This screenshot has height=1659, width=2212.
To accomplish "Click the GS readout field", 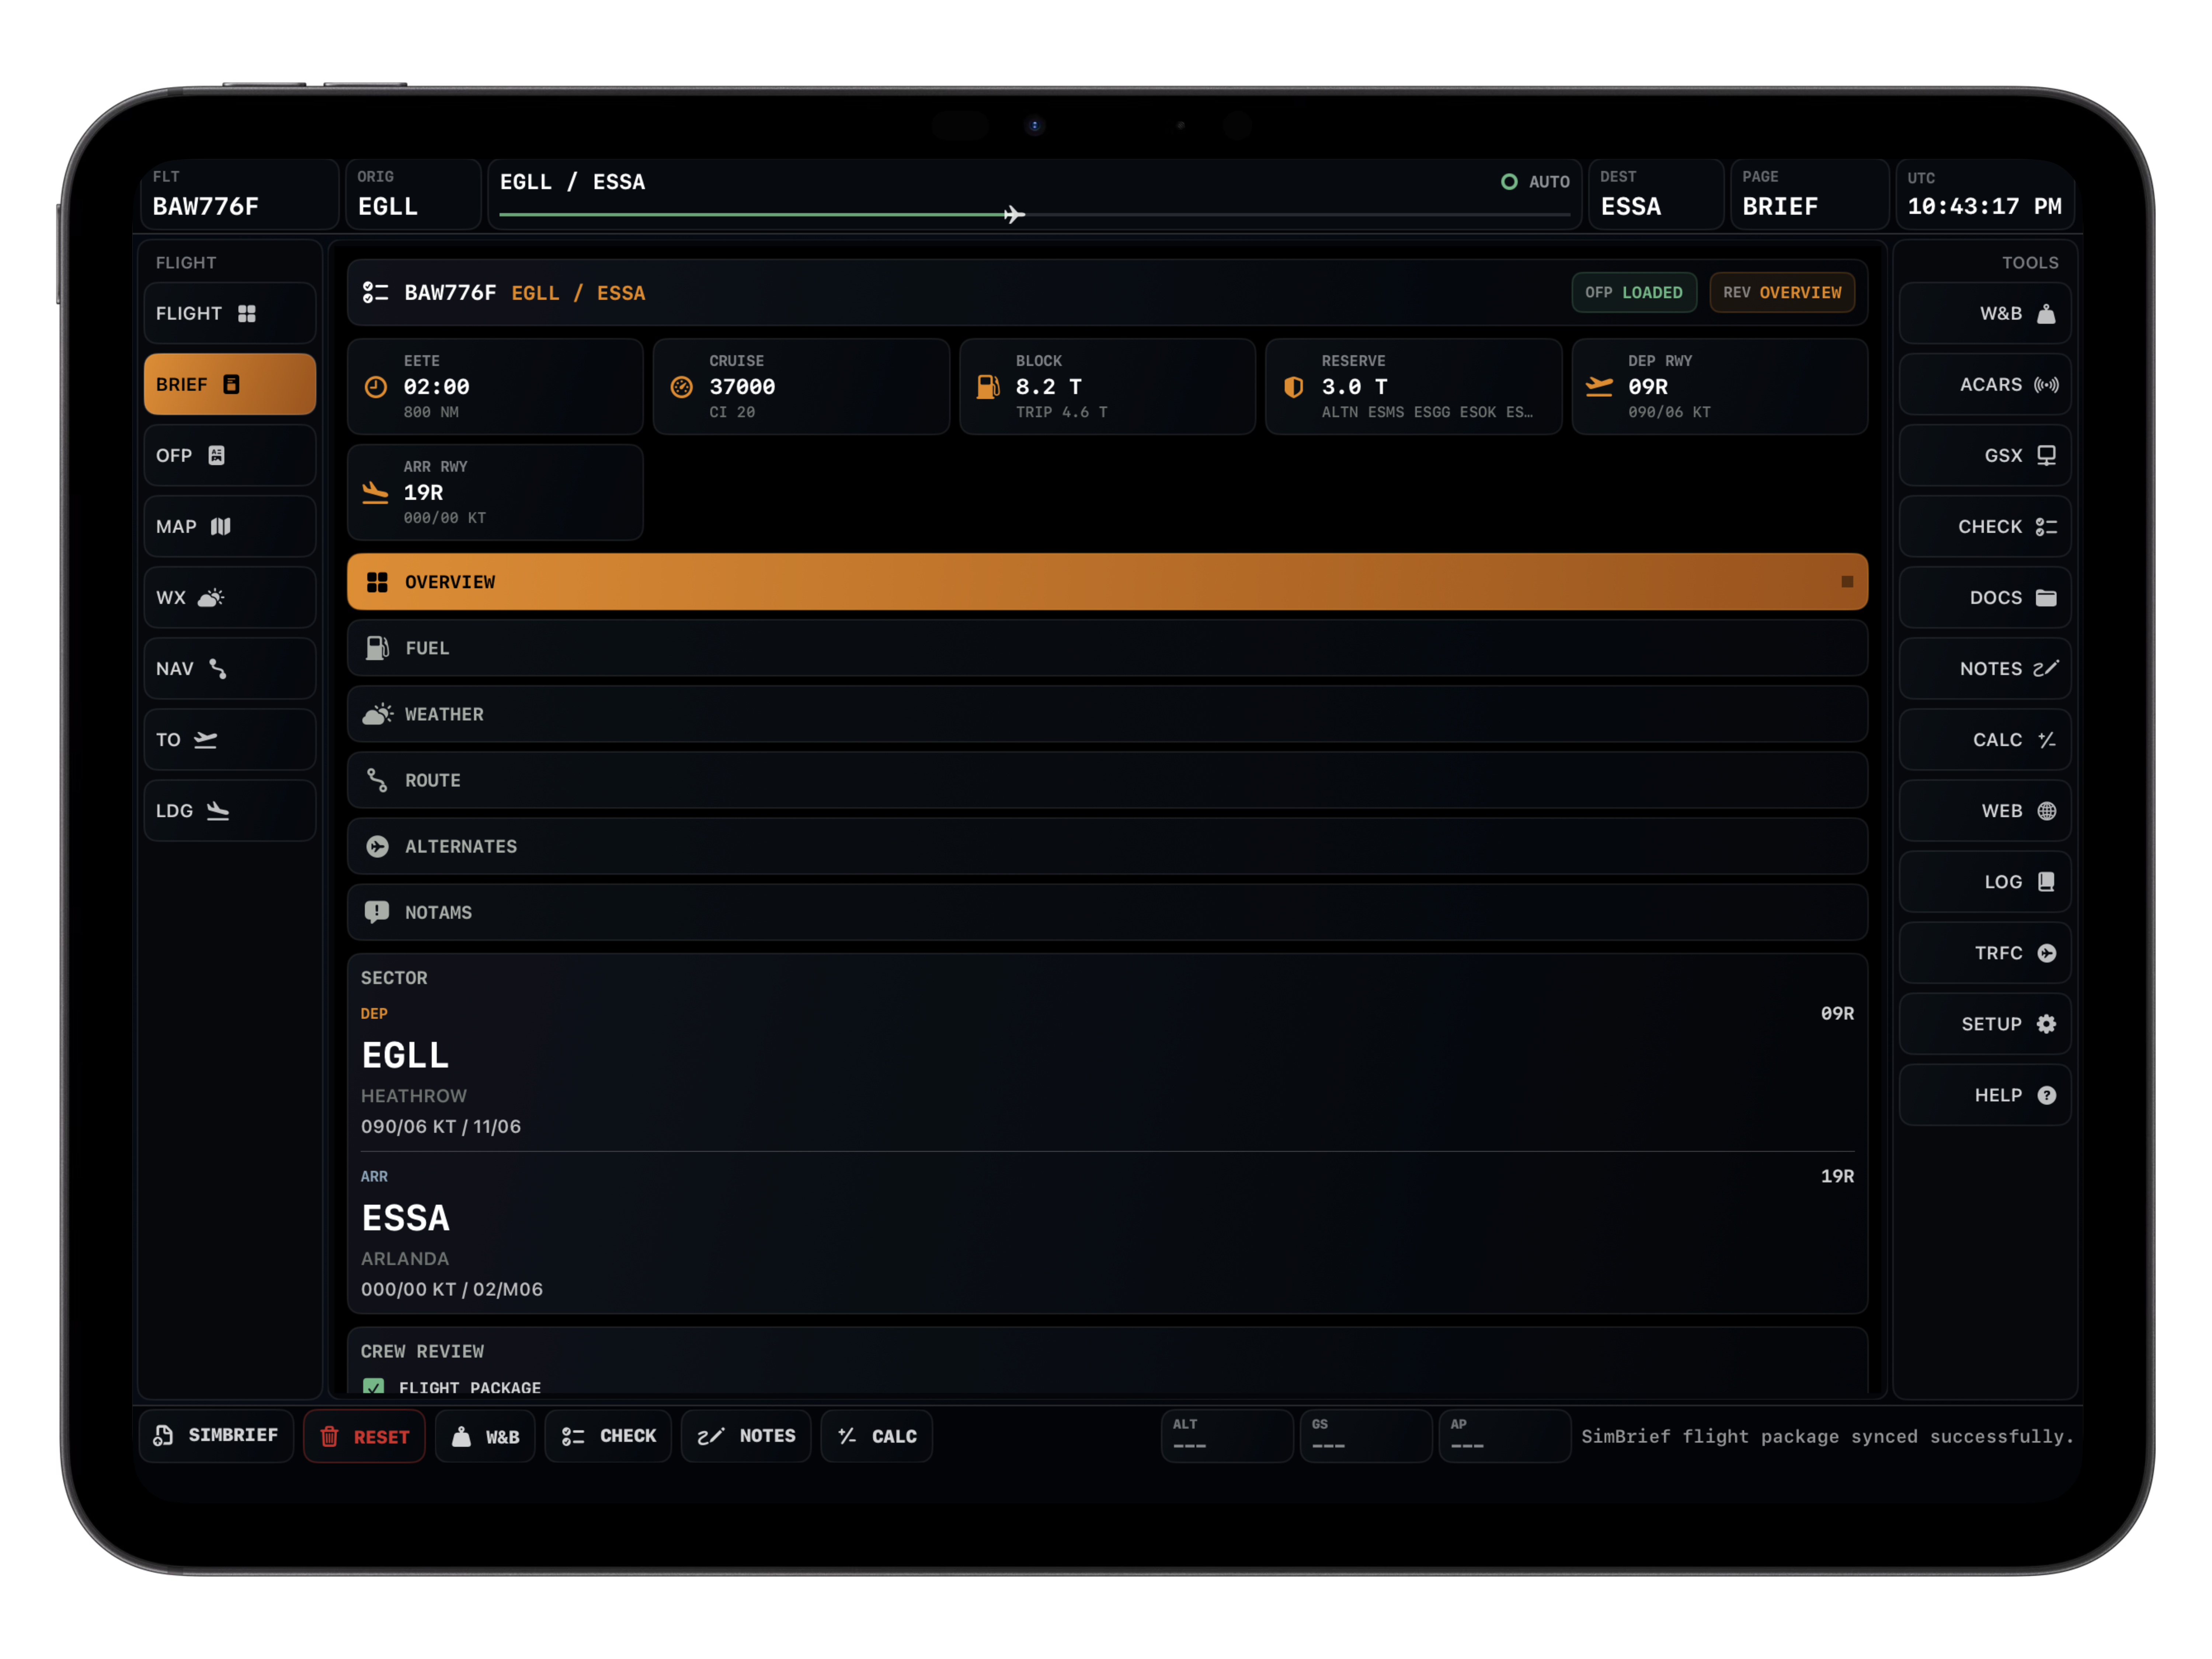I will [x=1366, y=1436].
